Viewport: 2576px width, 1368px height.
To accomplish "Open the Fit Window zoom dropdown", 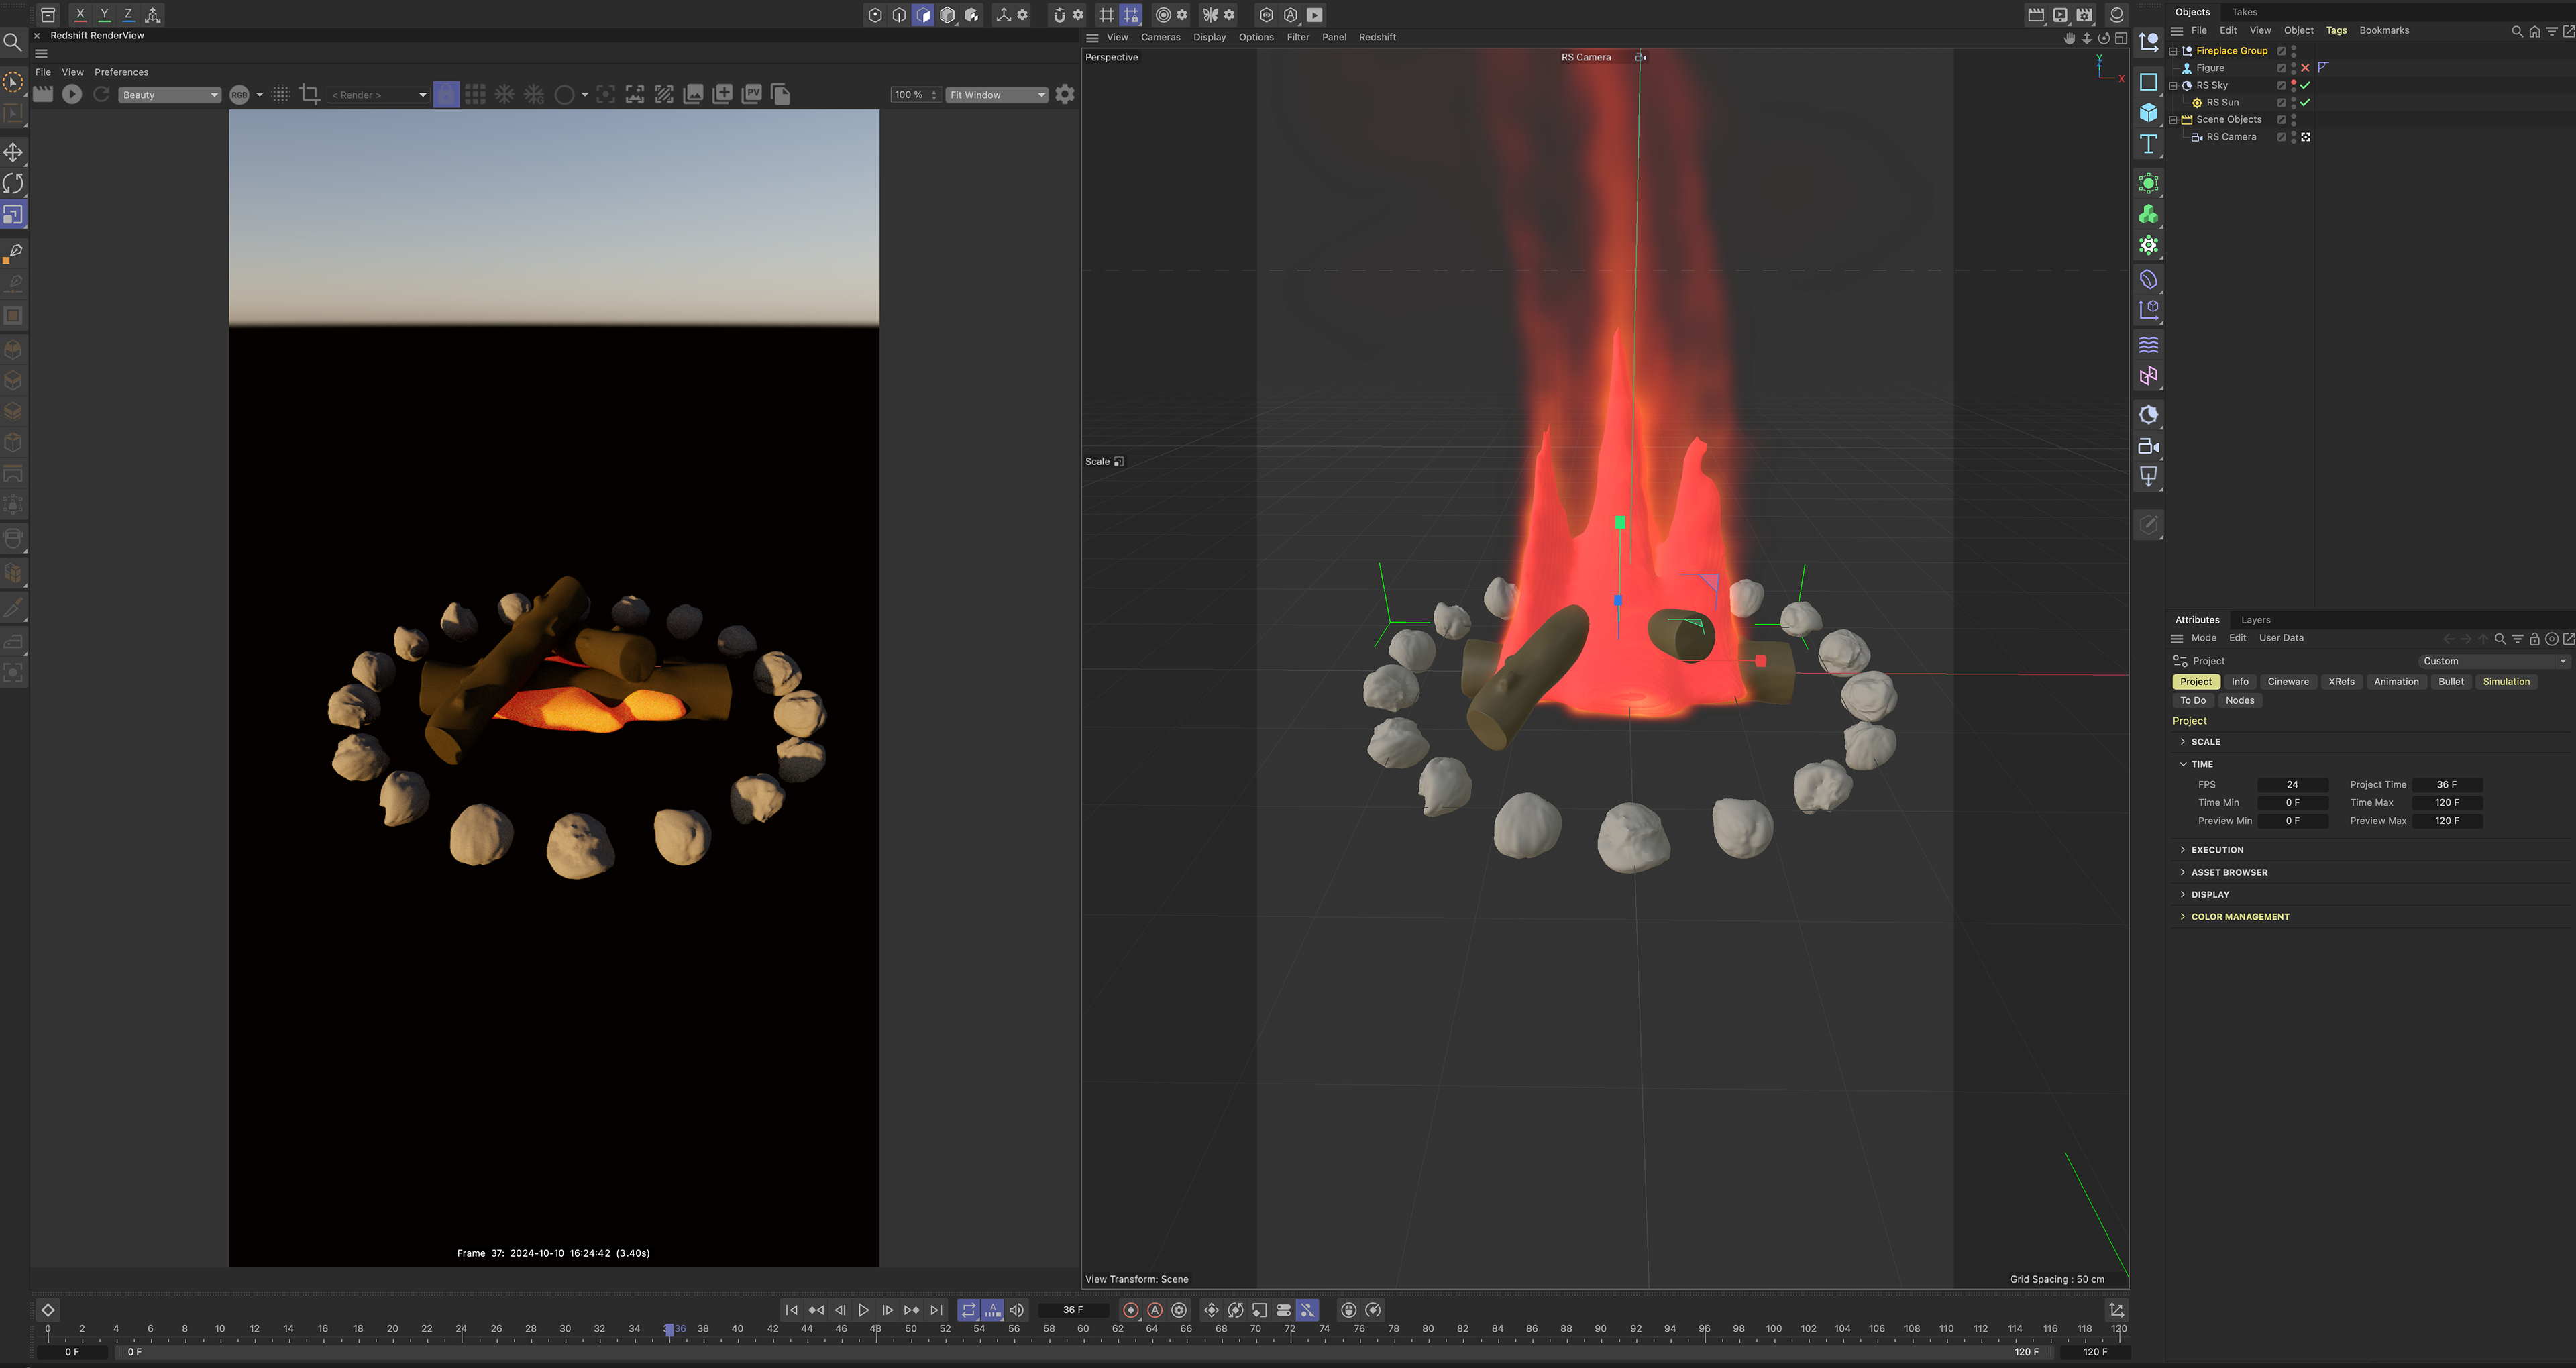I will pyautogui.click(x=997, y=95).
